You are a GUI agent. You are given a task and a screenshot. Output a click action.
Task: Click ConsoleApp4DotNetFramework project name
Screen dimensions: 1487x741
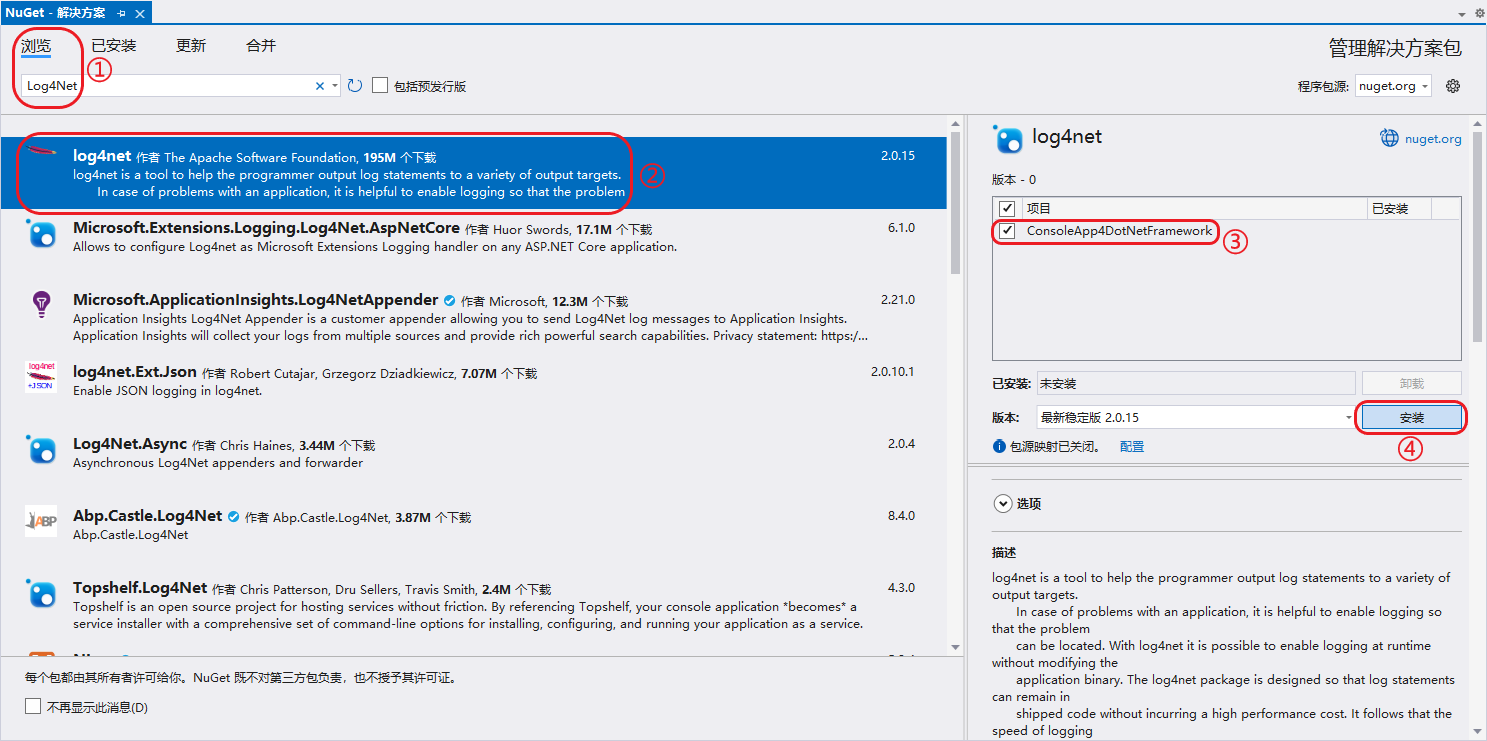pos(1119,231)
